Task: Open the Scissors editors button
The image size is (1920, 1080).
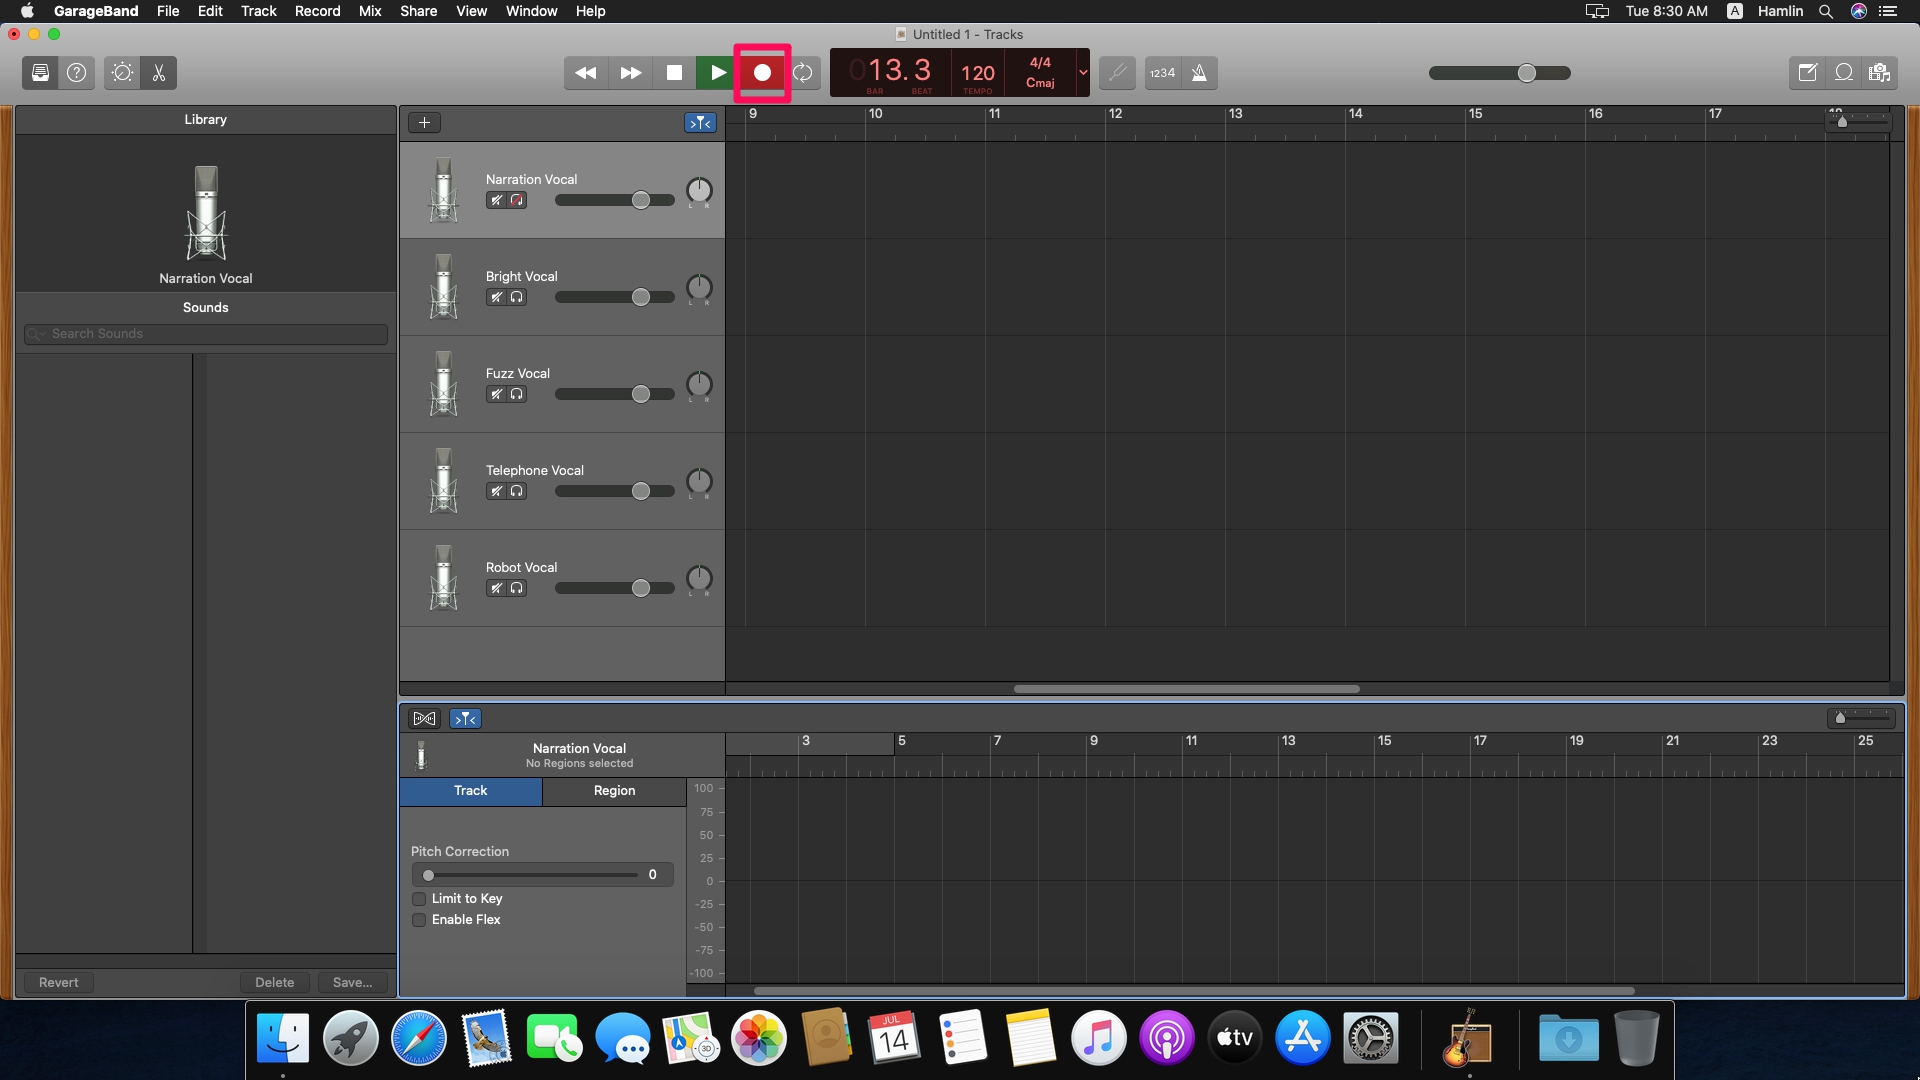Action: [158, 73]
